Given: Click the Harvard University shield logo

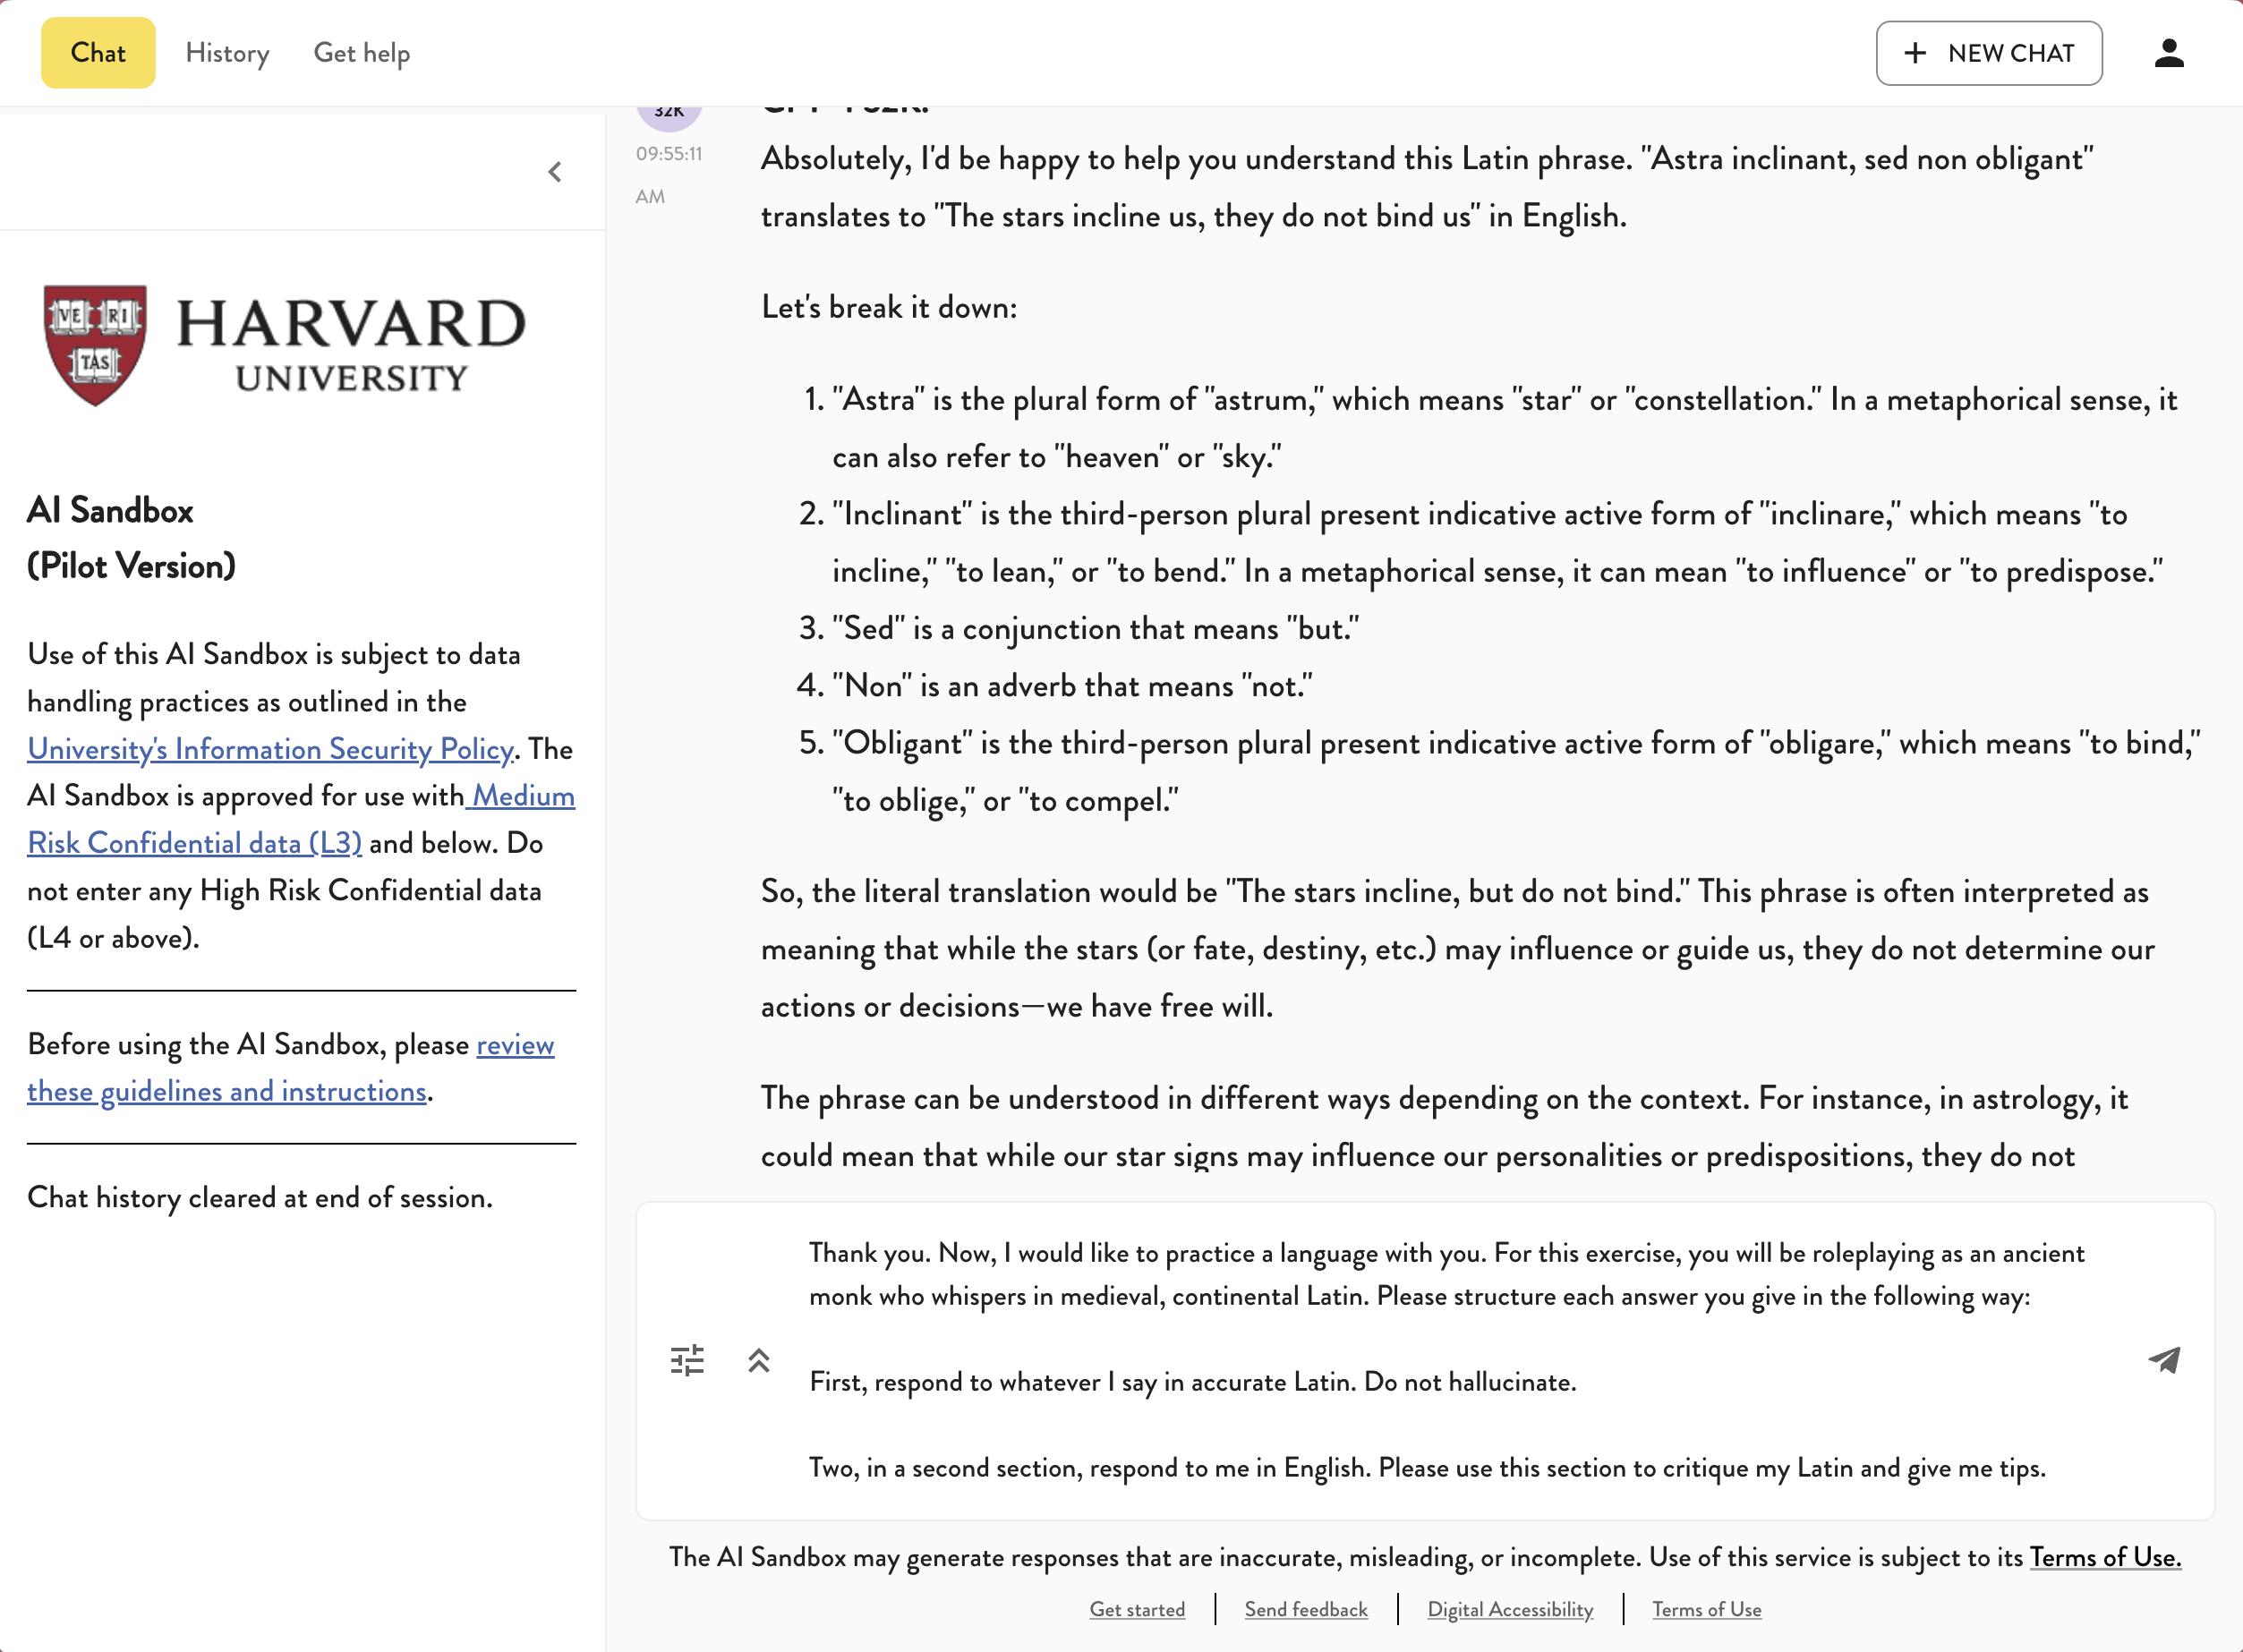Looking at the screenshot, I should [x=95, y=345].
